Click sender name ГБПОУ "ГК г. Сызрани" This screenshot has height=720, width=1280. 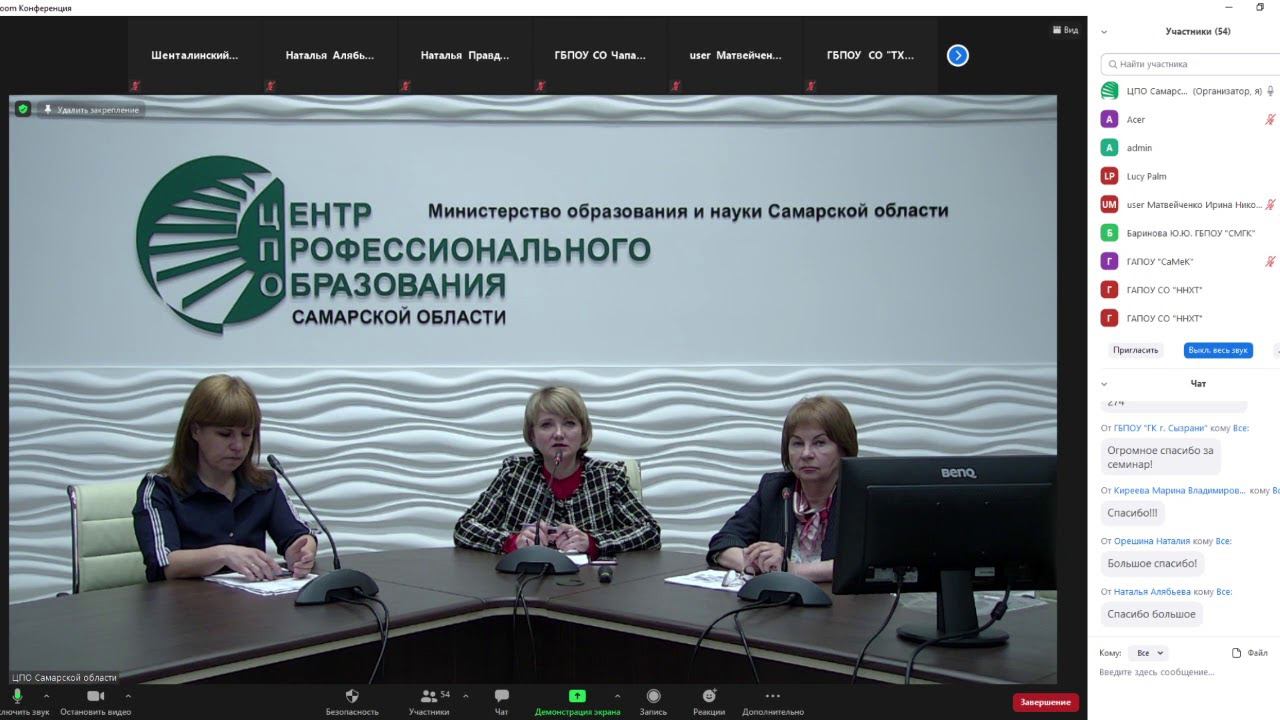1160,428
